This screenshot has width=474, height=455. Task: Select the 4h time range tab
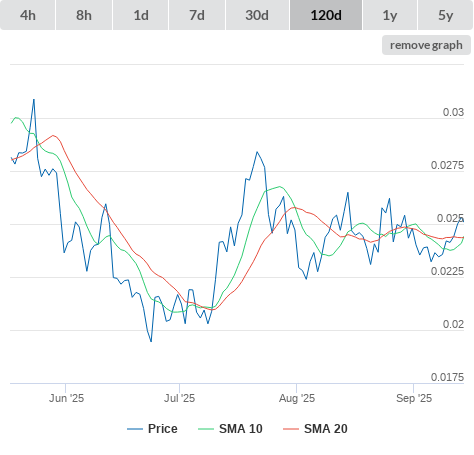click(28, 15)
